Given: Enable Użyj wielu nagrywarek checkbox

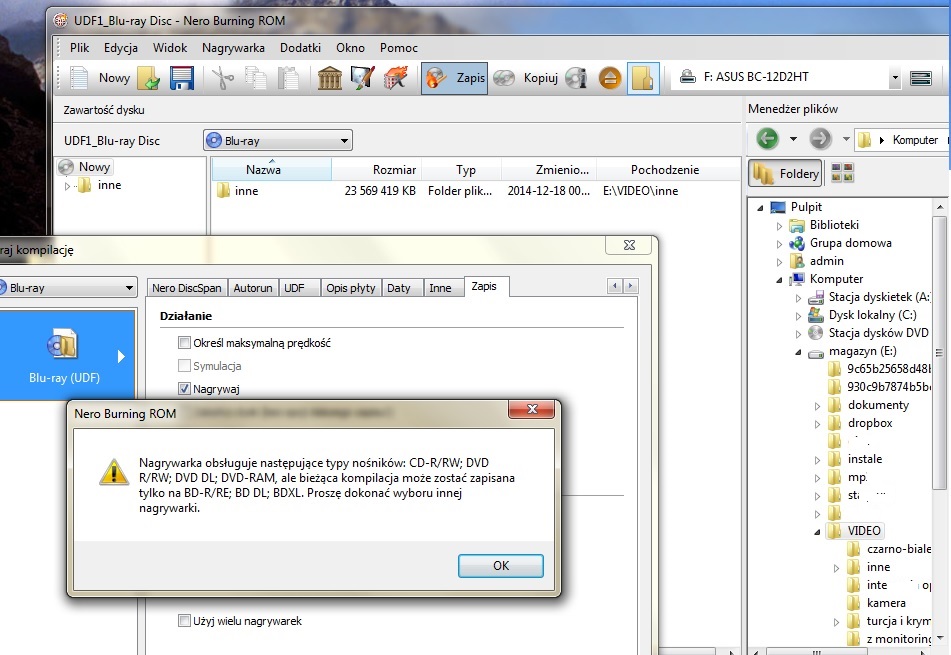Looking at the screenshot, I should (x=184, y=620).
